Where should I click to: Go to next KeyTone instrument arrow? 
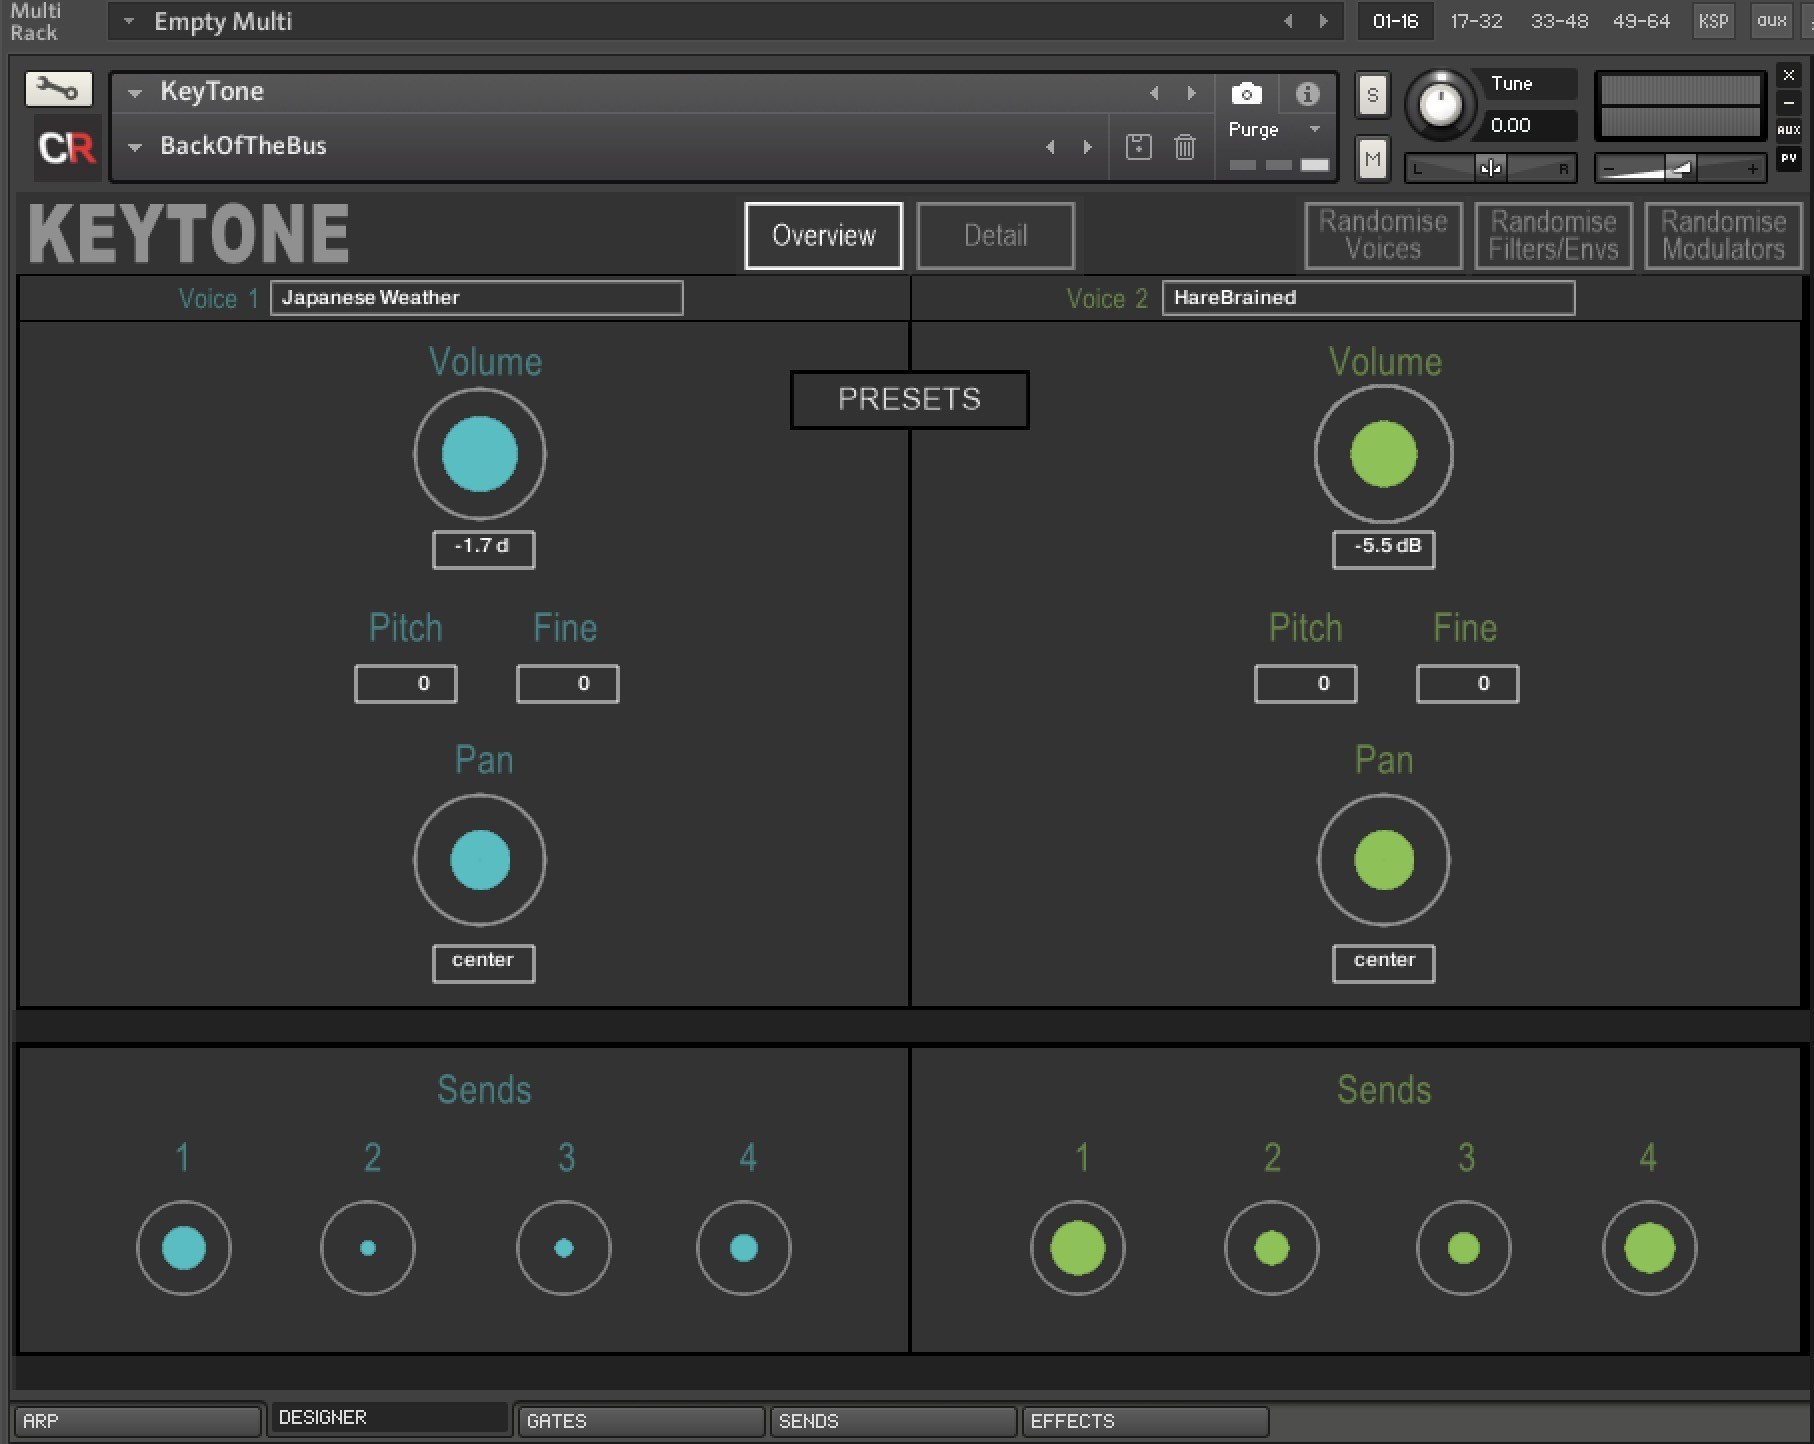[1191, 93]
